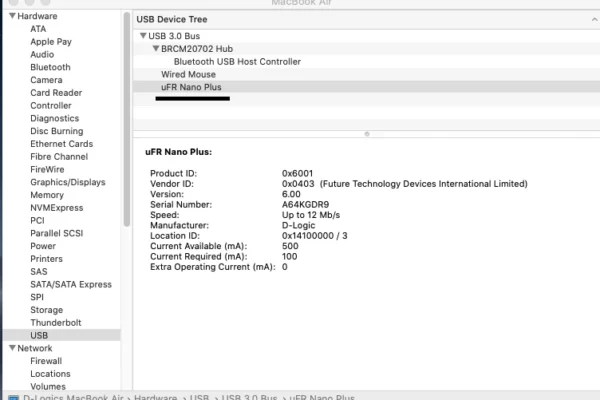The image size is (600, 400).
Task: Select Firewall under Network
Action: [x=46, y=361]
